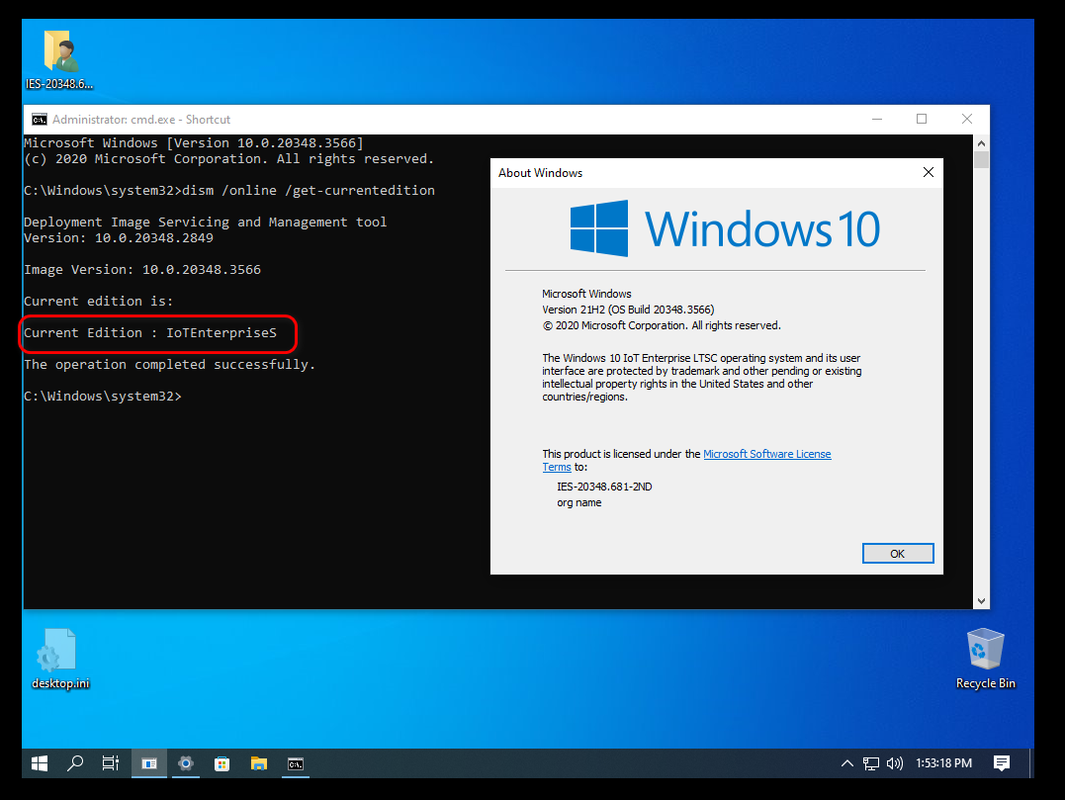The width and height of the screenshot is (1065, 800).
Task: Open the IES-20348.6... user folder desktop icon
Action: 60,60
